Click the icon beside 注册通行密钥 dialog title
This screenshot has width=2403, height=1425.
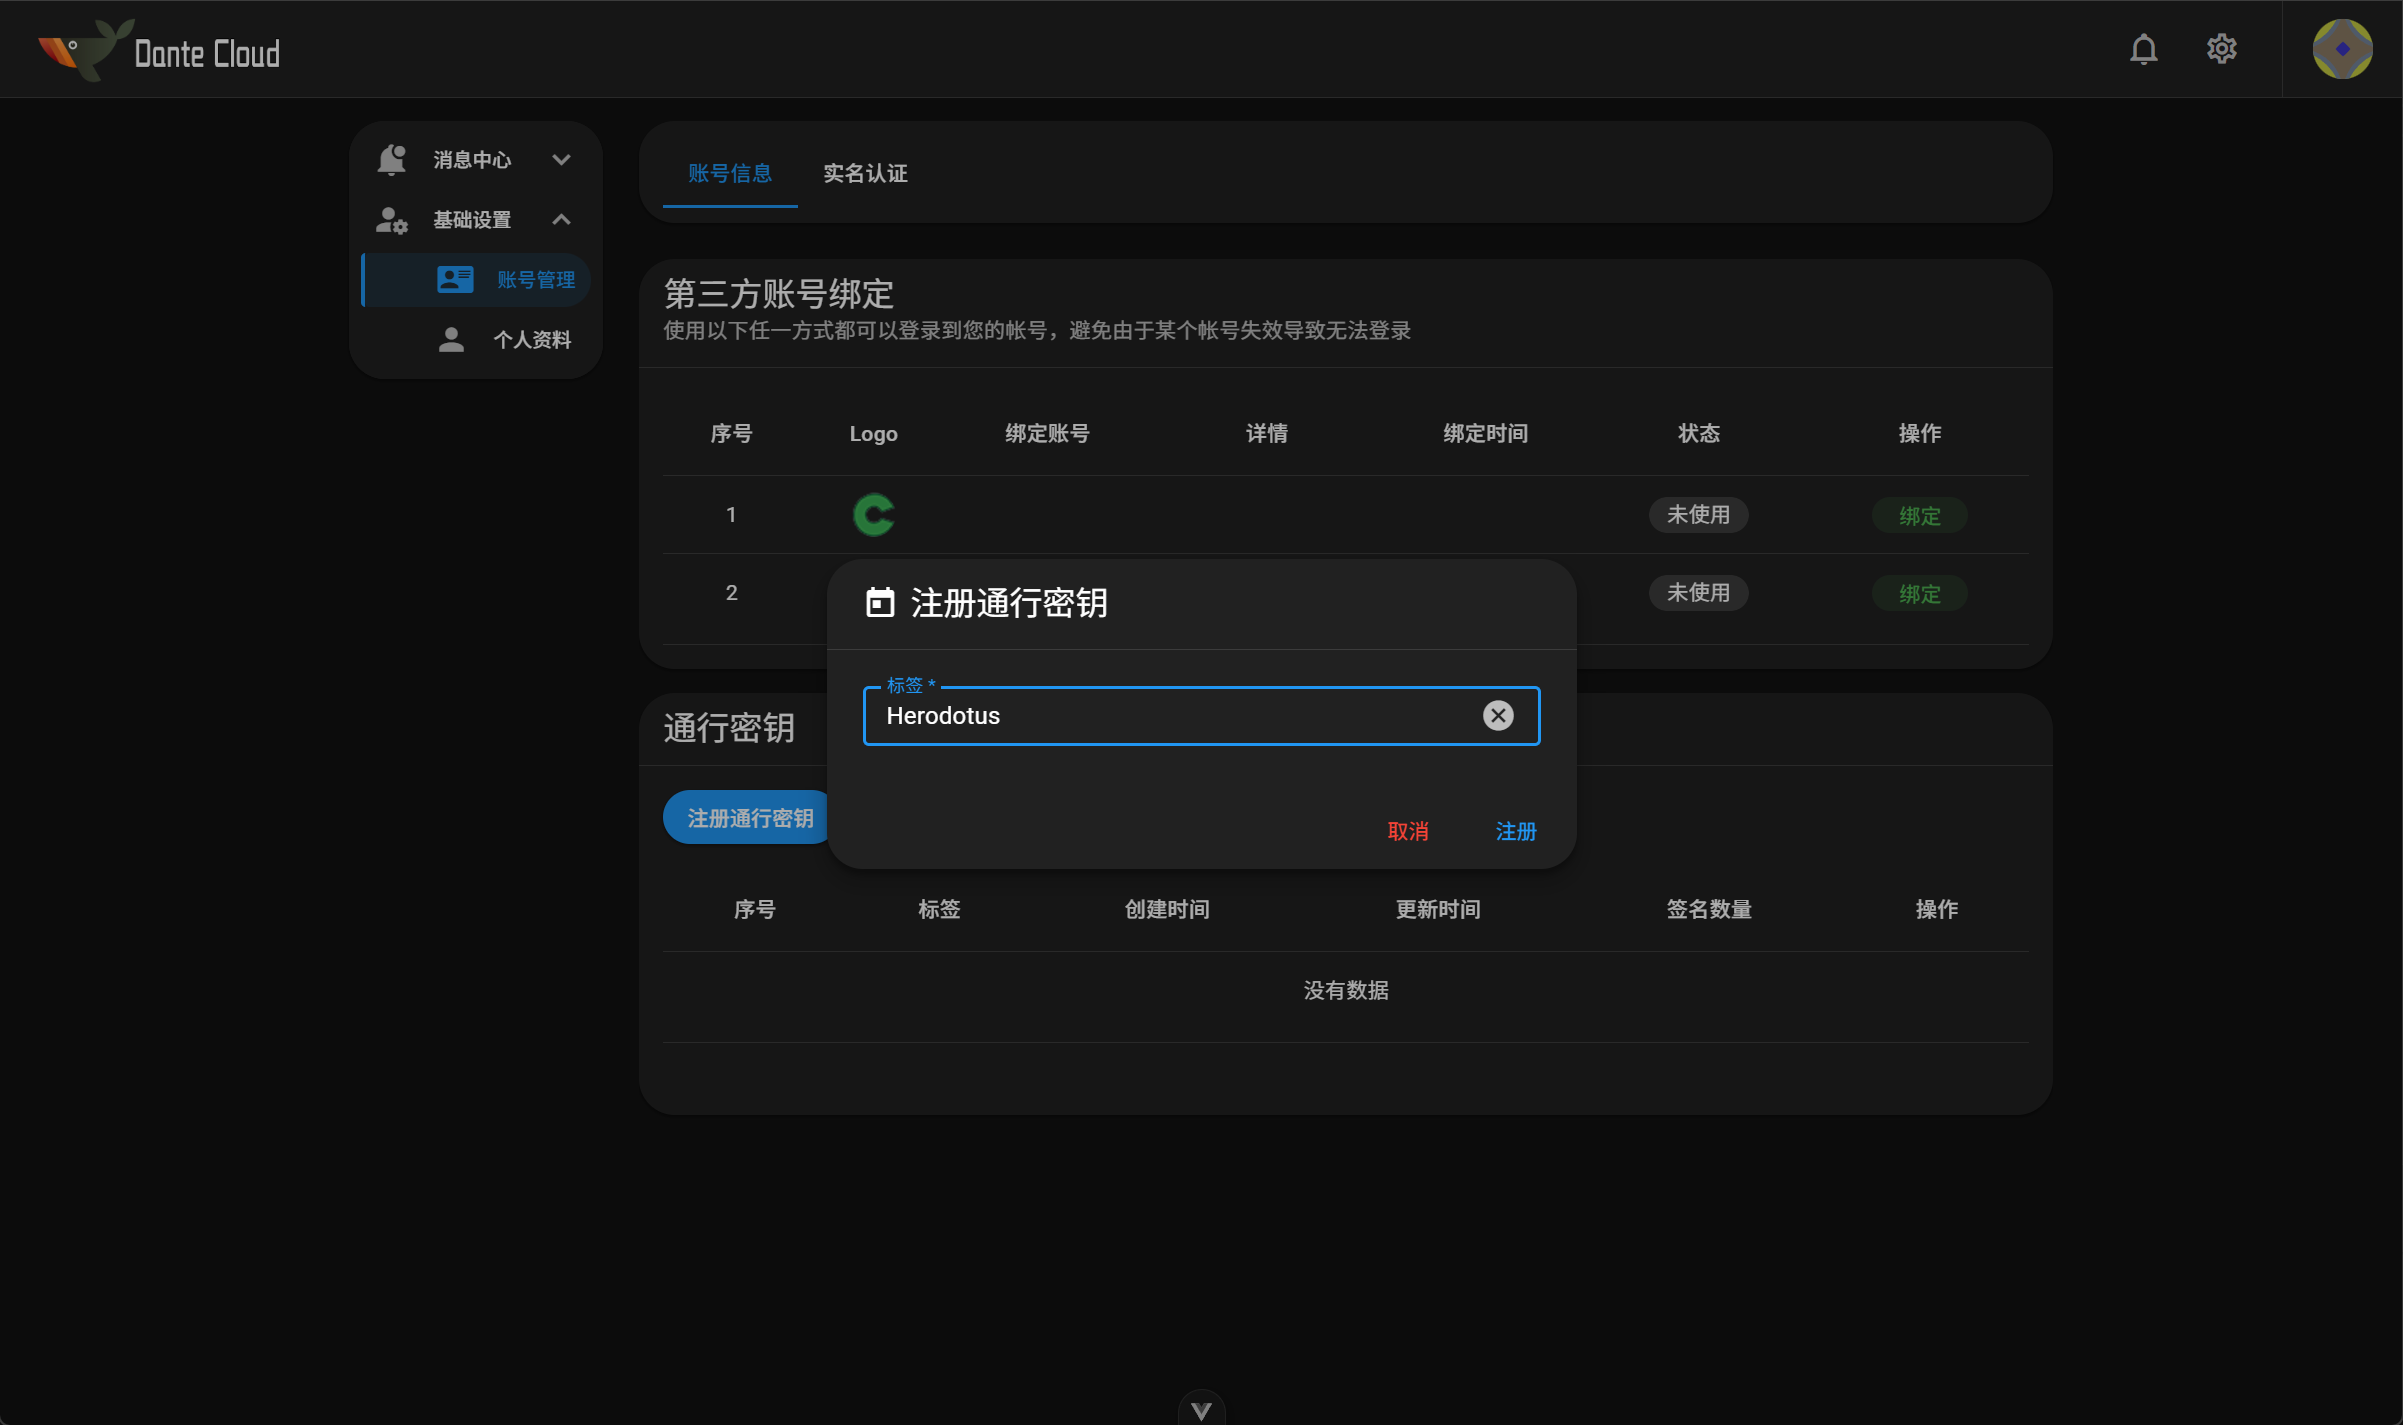(879, 603)
